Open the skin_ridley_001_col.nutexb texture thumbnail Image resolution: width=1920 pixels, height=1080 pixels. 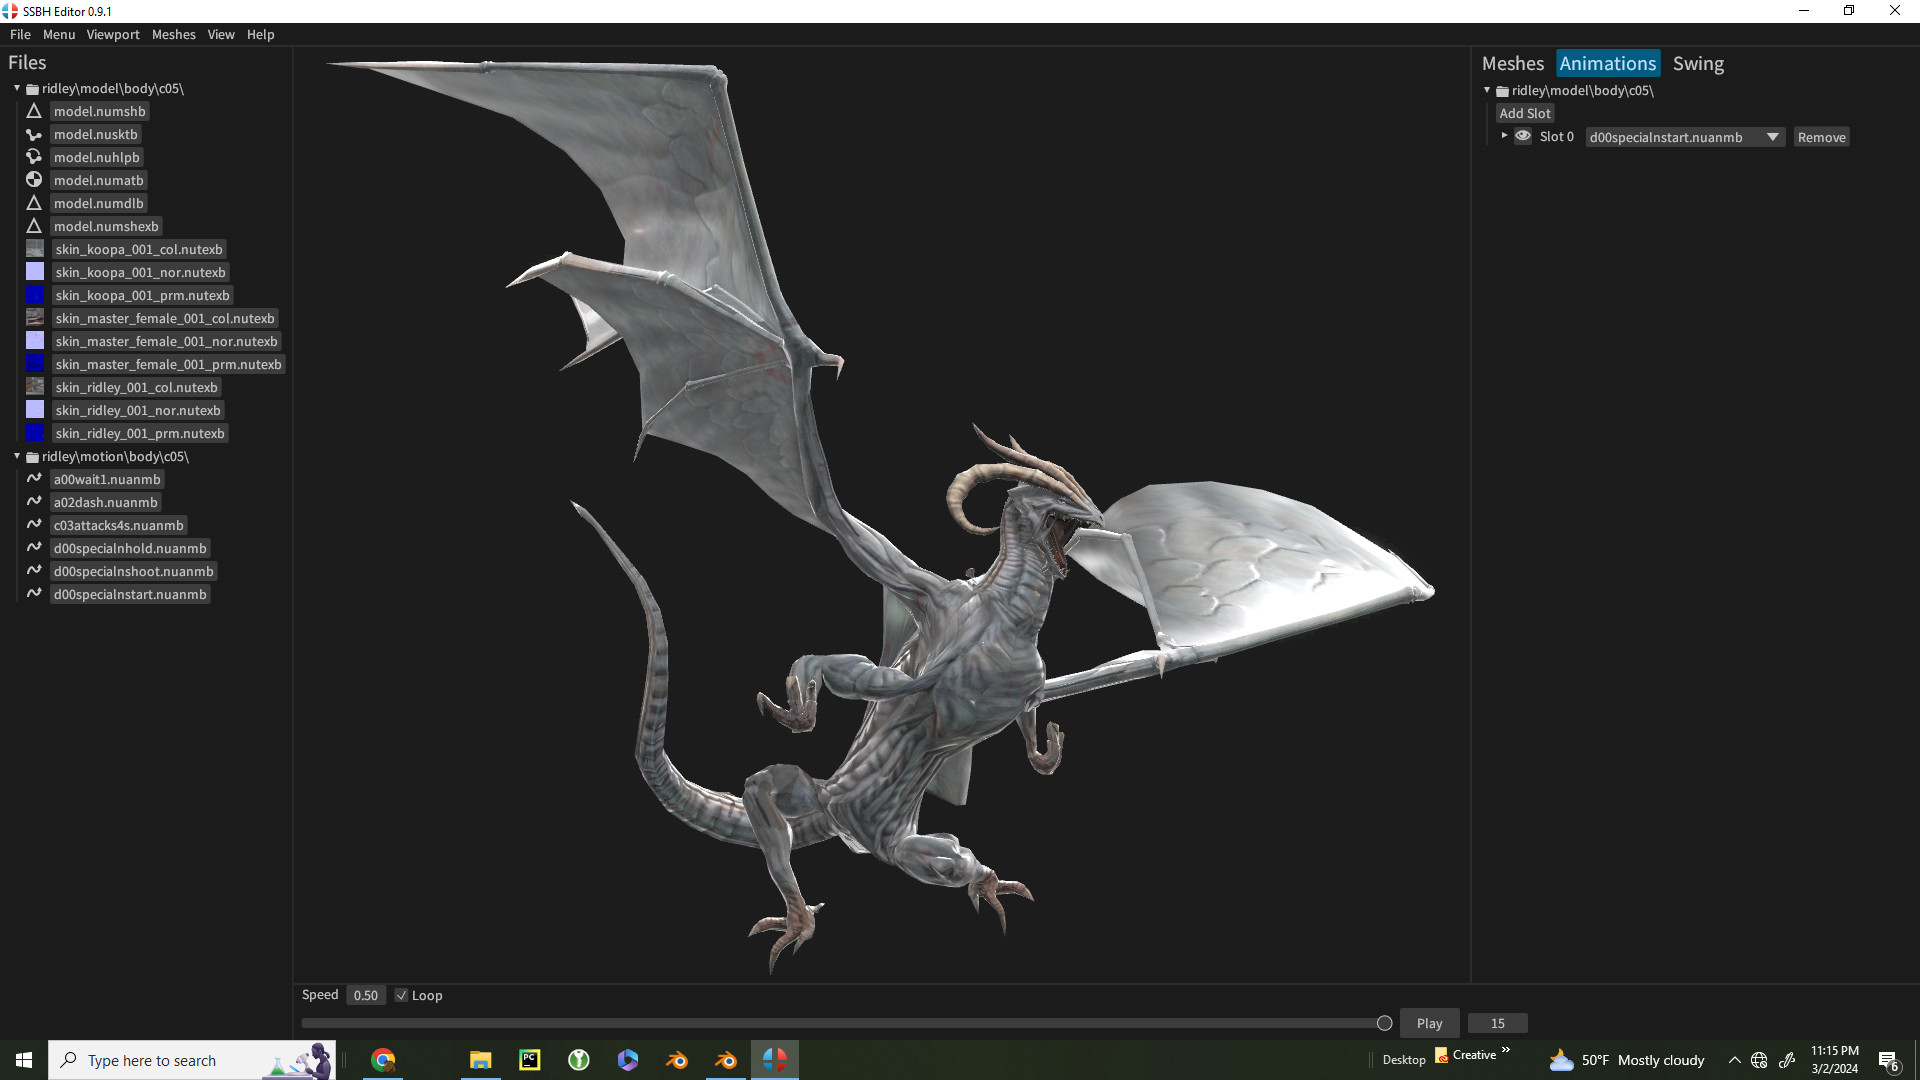click(x=33, y=386)
